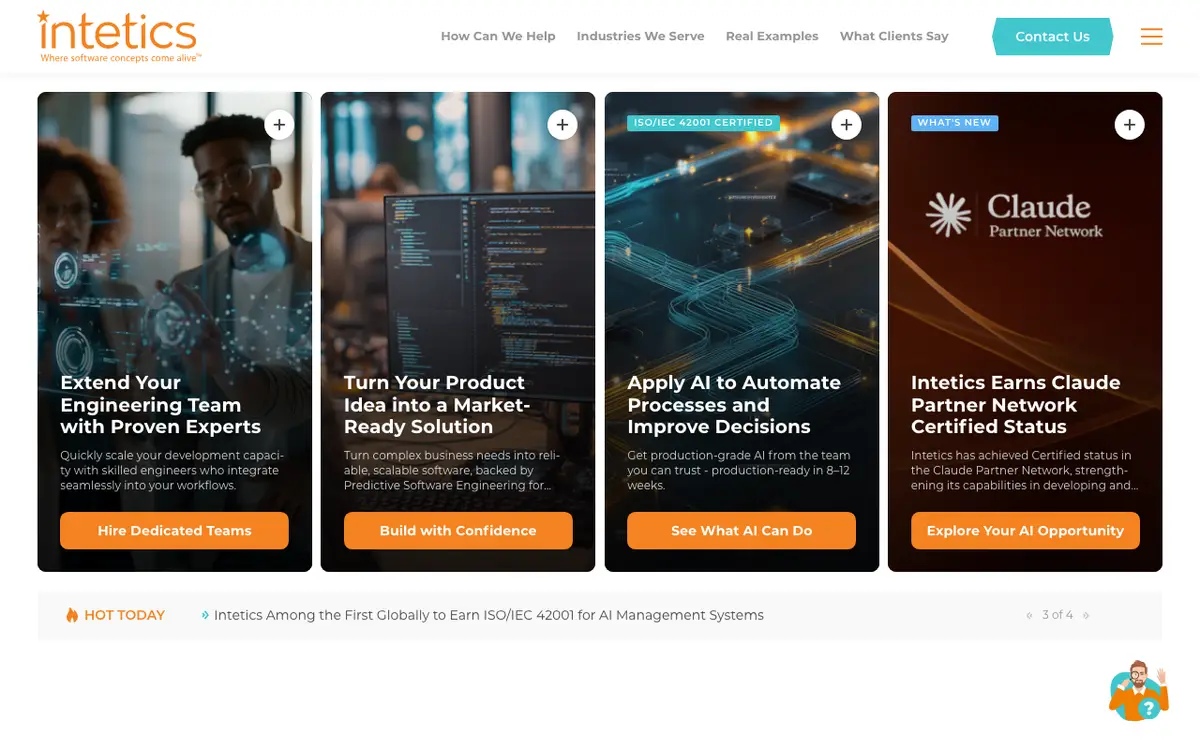Click the Quickly scale your development capacity text
Viewport: 1200px width, 750px height.
point(170,470)
